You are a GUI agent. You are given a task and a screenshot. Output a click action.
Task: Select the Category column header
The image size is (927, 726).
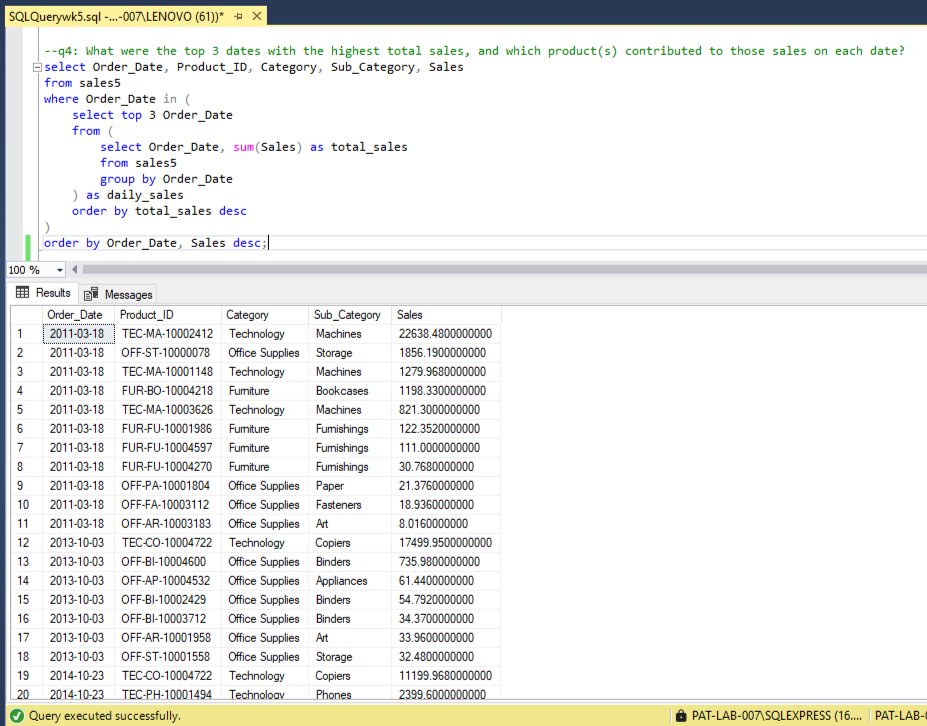264,315
